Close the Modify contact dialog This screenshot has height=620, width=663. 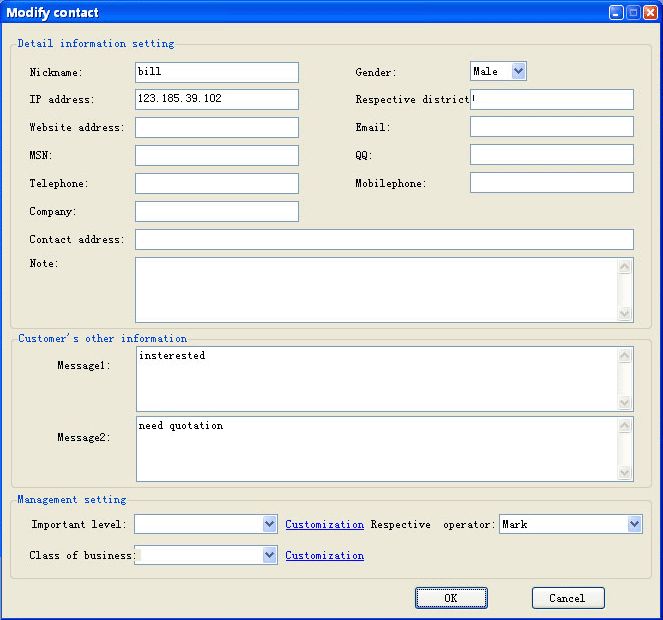[x=650, y=13]
